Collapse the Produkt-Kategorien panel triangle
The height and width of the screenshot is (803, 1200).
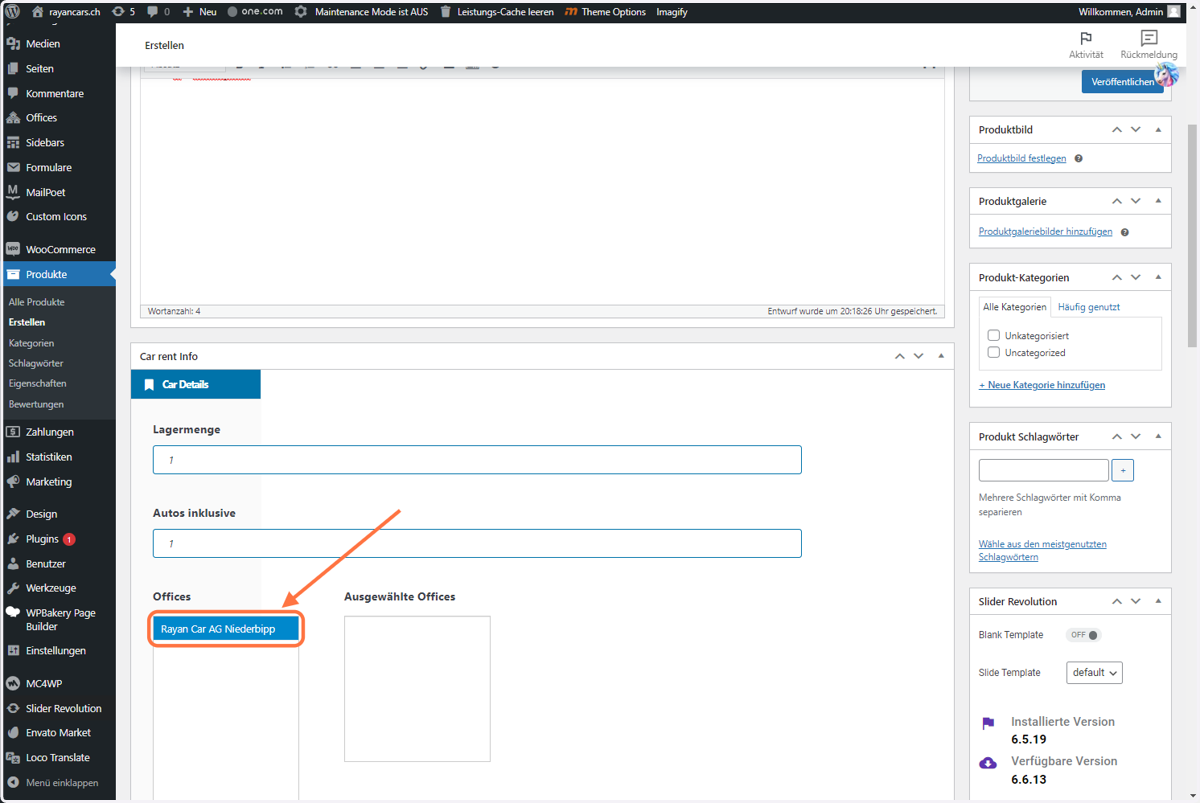(x=1158, y=277)
